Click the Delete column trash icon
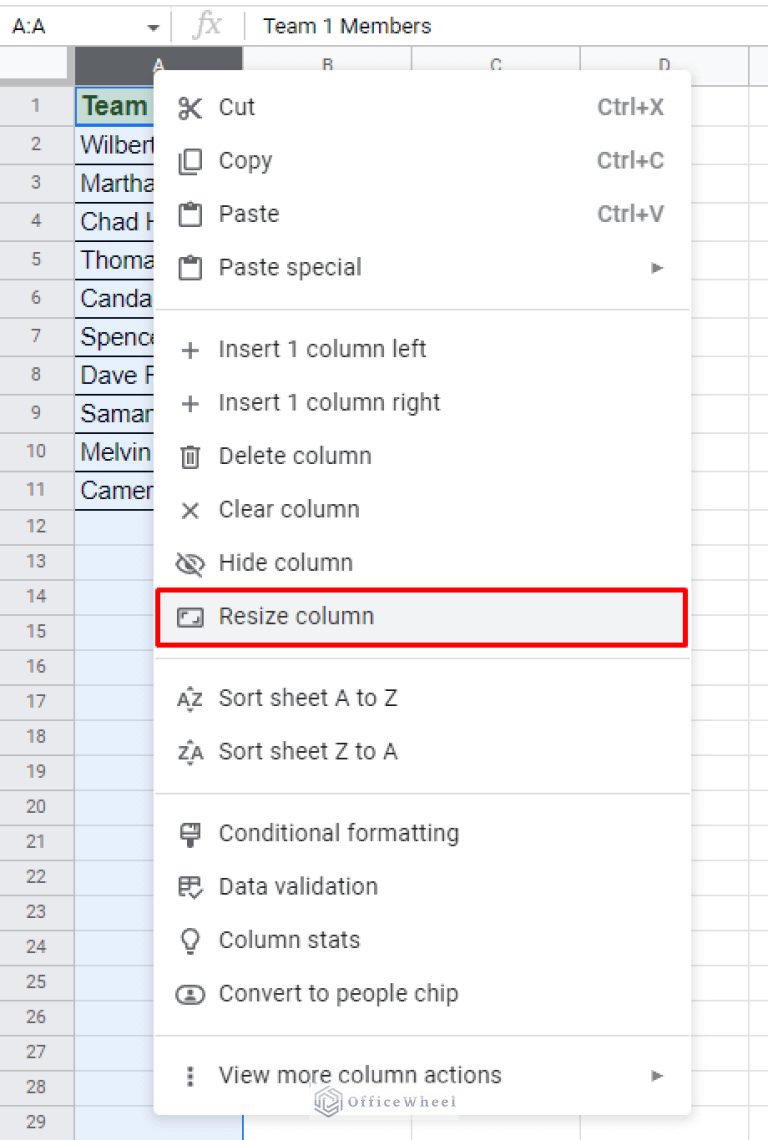768x1140 pixels. (x=190, y=455)
